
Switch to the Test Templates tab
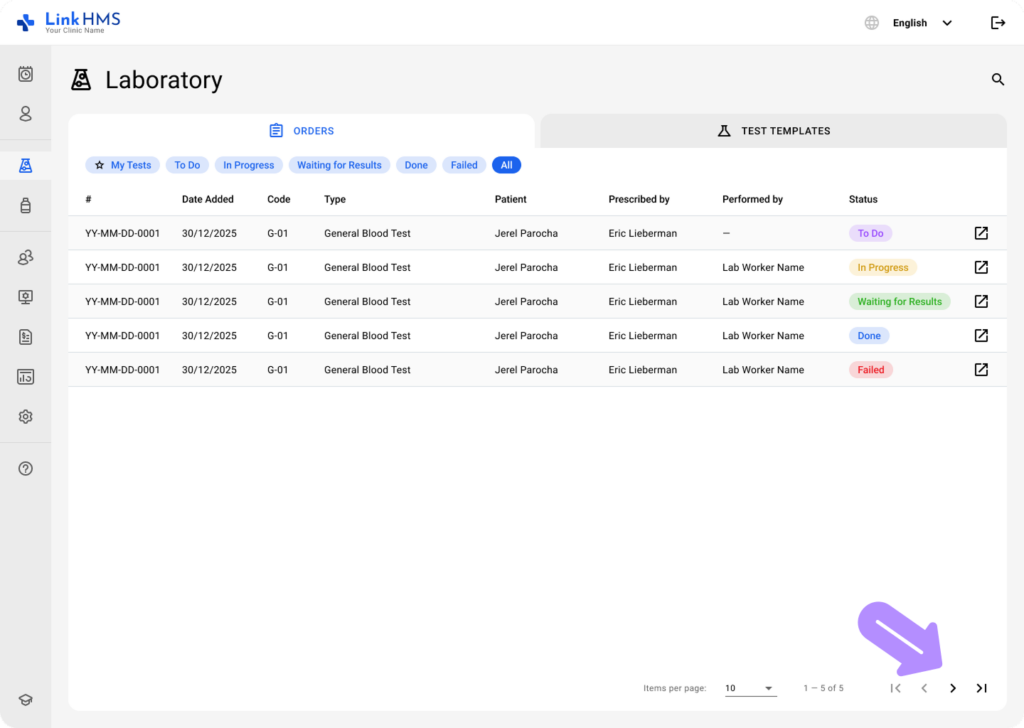click(x=773, y=131)
